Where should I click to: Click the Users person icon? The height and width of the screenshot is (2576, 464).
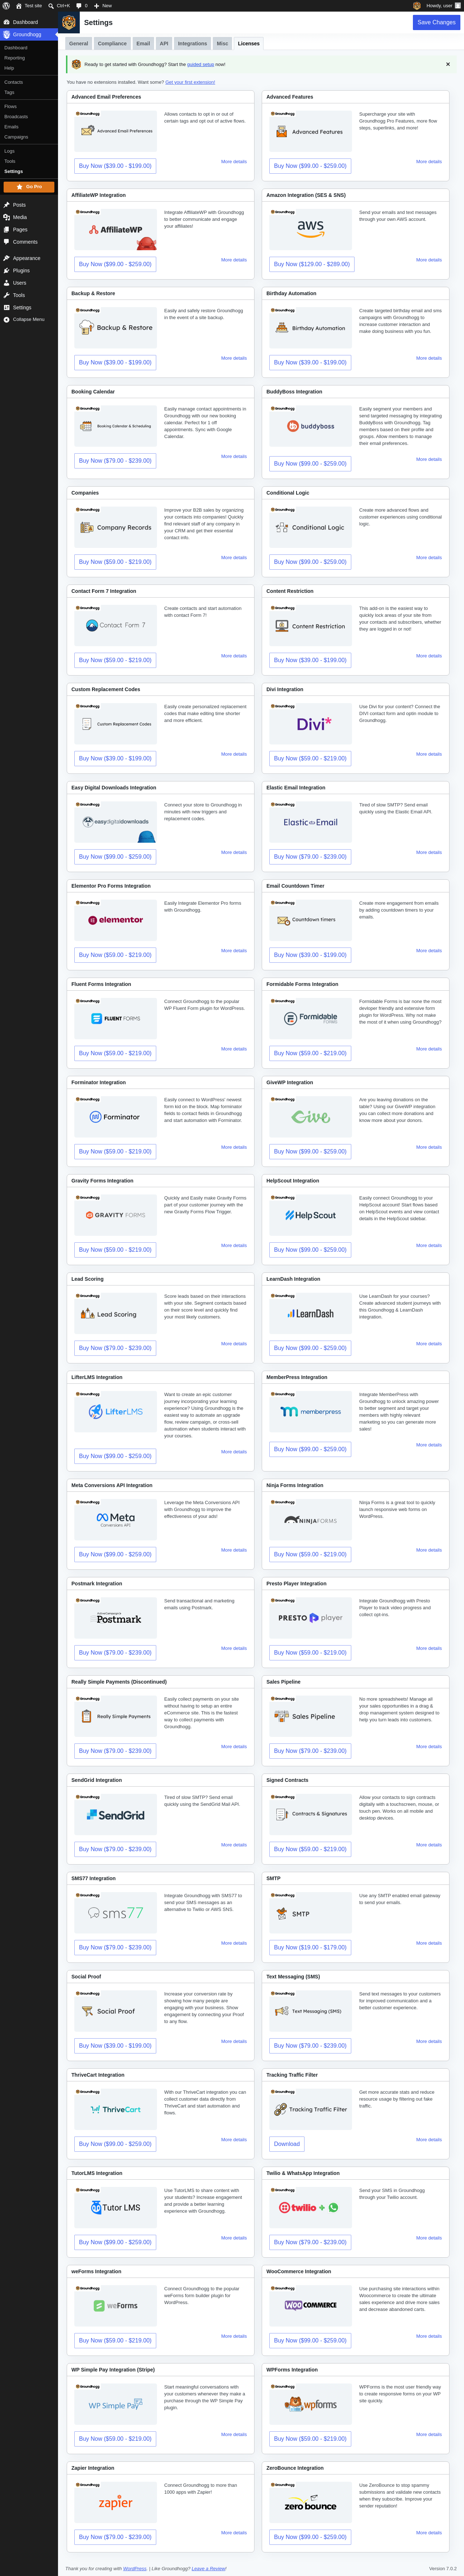(7, 283)
